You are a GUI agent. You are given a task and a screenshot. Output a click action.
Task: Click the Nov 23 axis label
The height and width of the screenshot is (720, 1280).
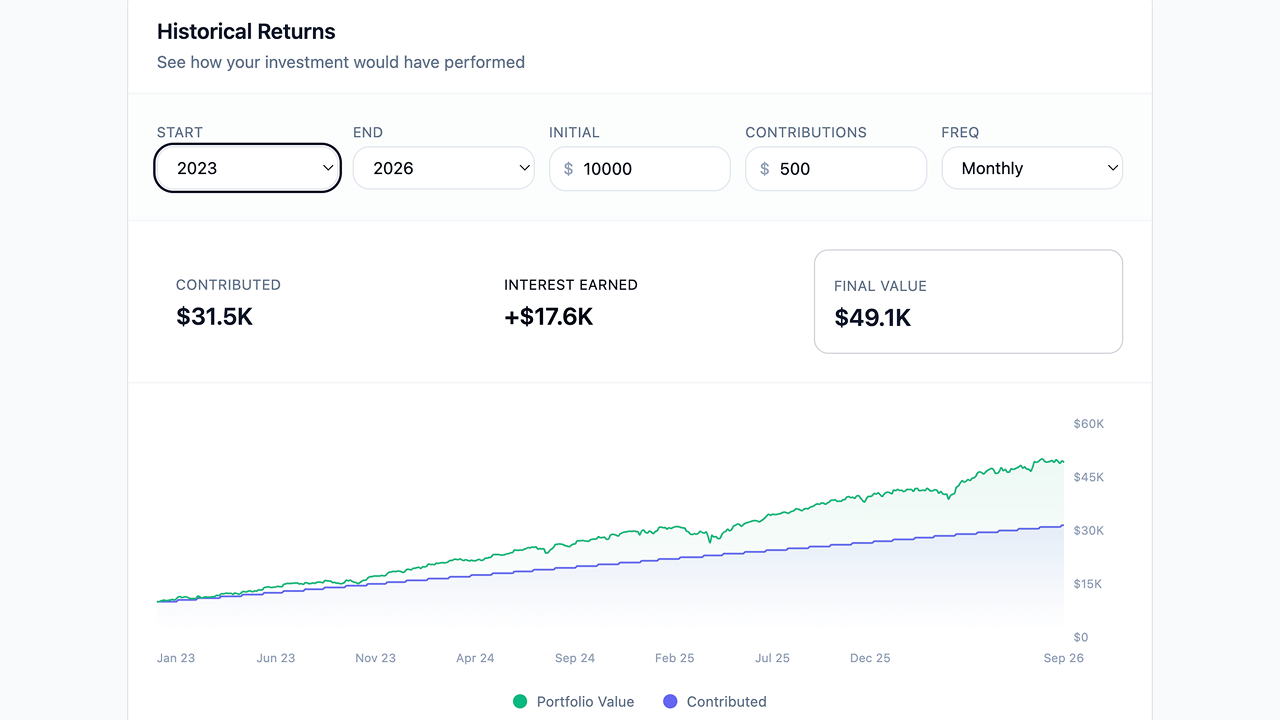376,658
